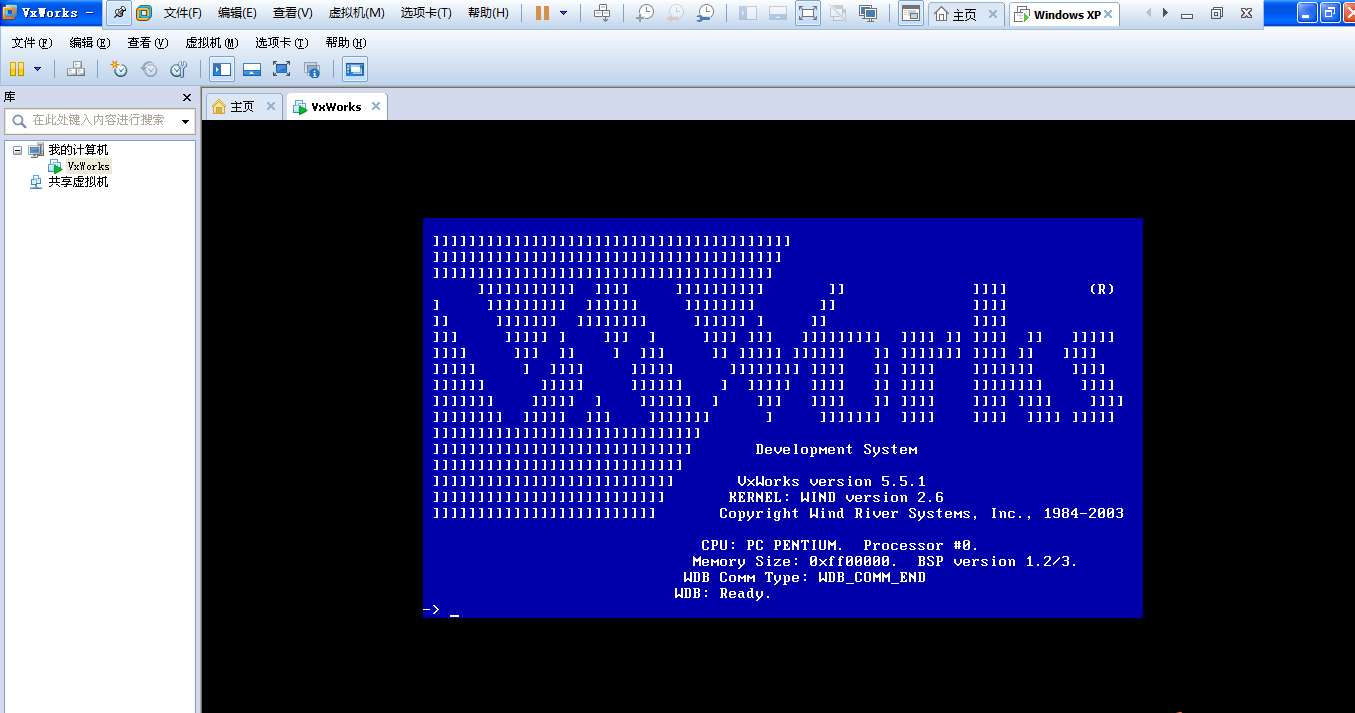Open the suspend options dropdown arrow
The height and width of the screenshot is (713, 1355).
click(x=37, y=68)
